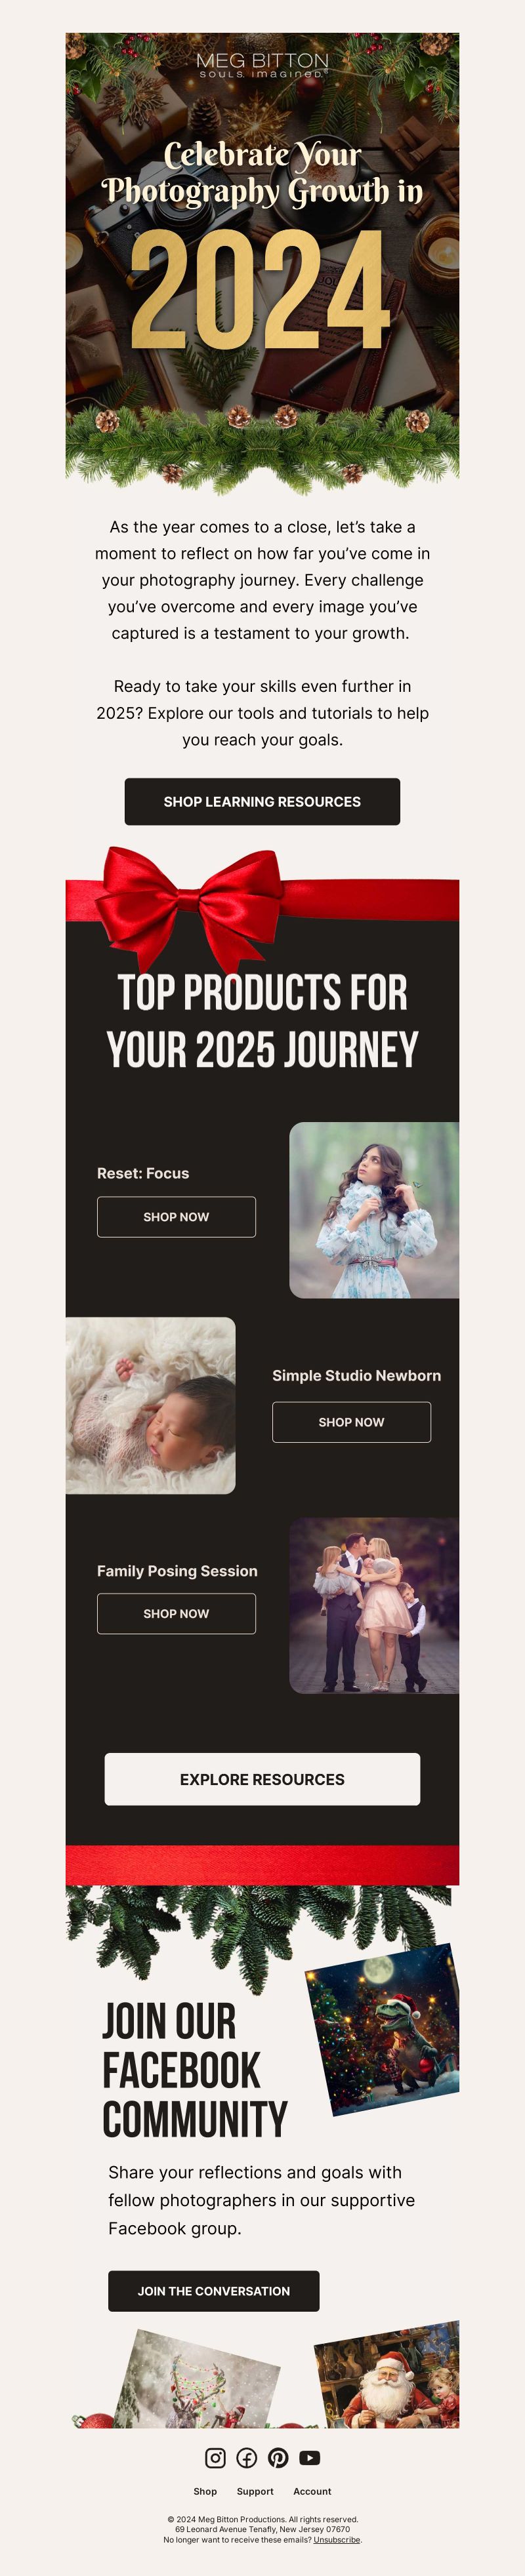Click the Unsubscribe link

pos(337,2539)
